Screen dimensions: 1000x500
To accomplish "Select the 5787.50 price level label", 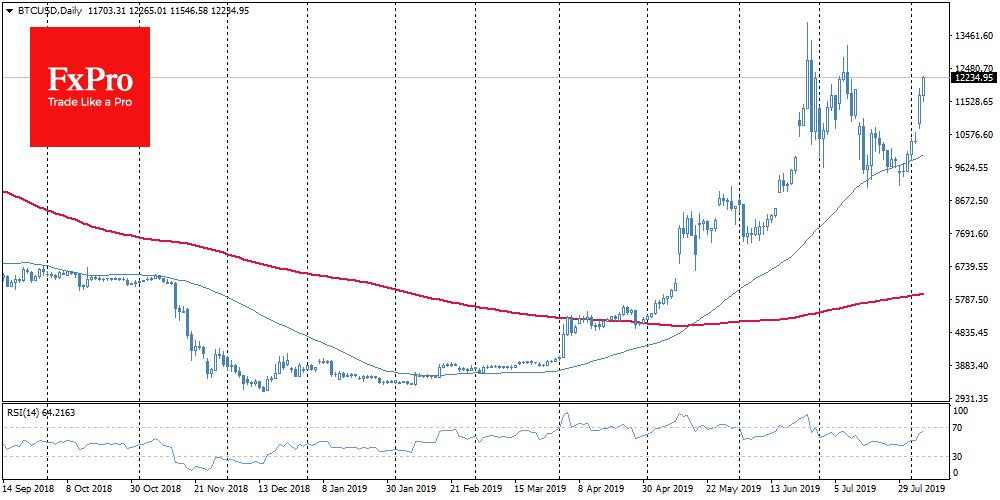I will [972, 300].
